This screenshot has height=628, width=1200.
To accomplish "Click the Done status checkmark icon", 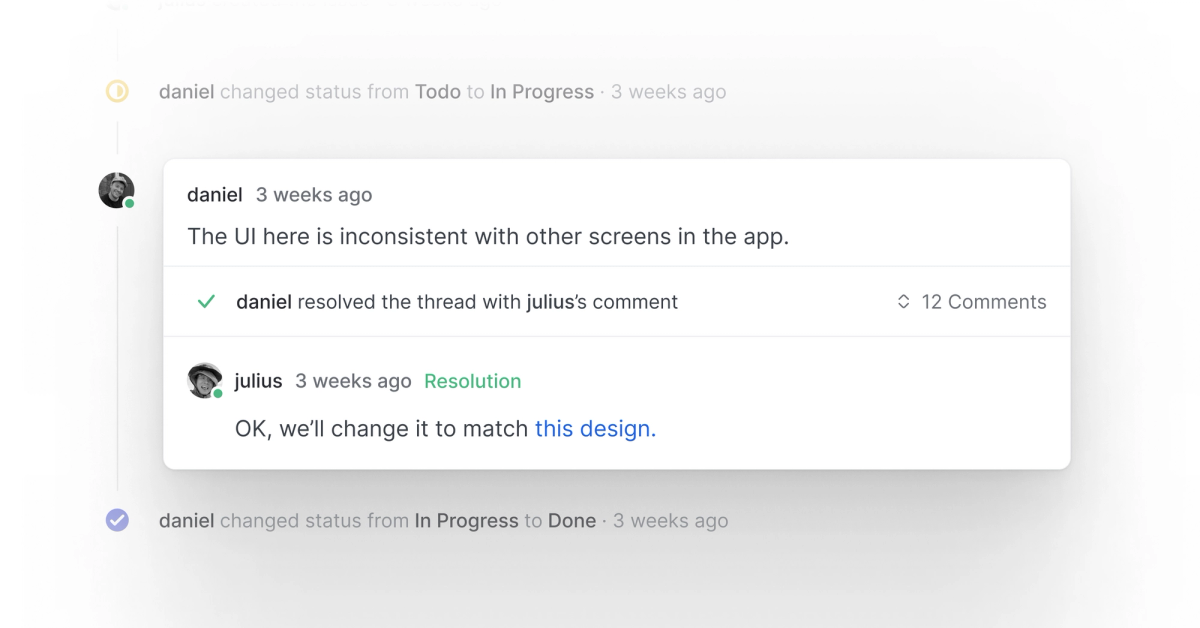I will (x=117, y=520).
